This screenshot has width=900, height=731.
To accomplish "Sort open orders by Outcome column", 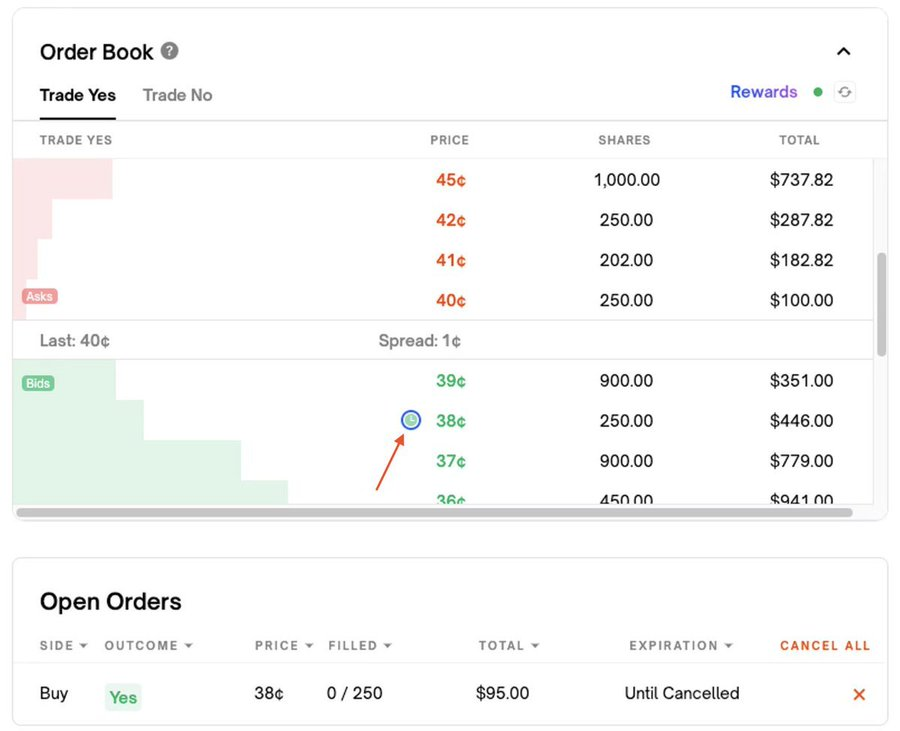I will click(x=146, y=646).
